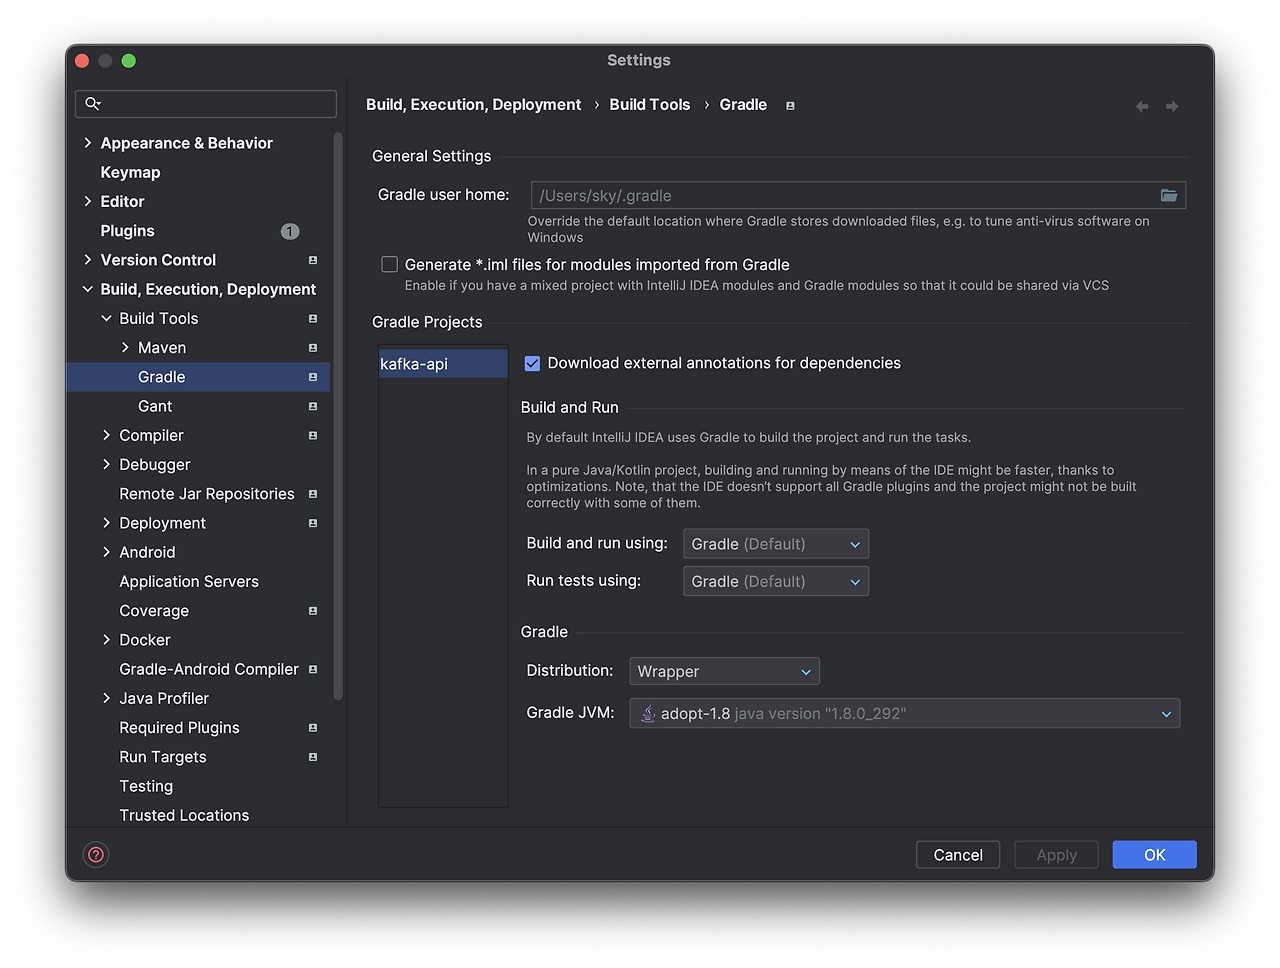Select Remote Jar Repositories tree item

pyautogui.click(x=207, y=494)
